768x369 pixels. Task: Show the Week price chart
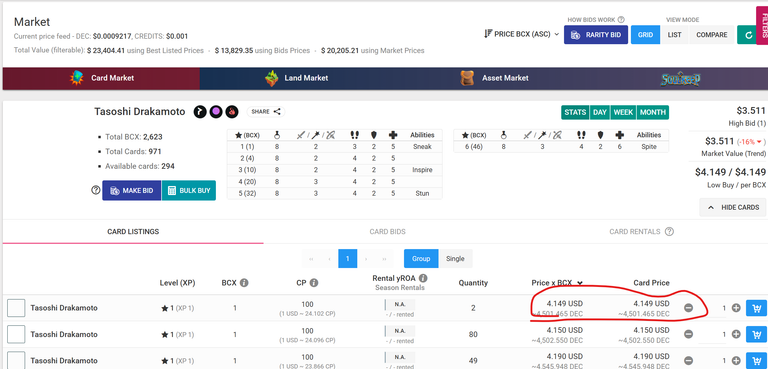coord(623,112)
